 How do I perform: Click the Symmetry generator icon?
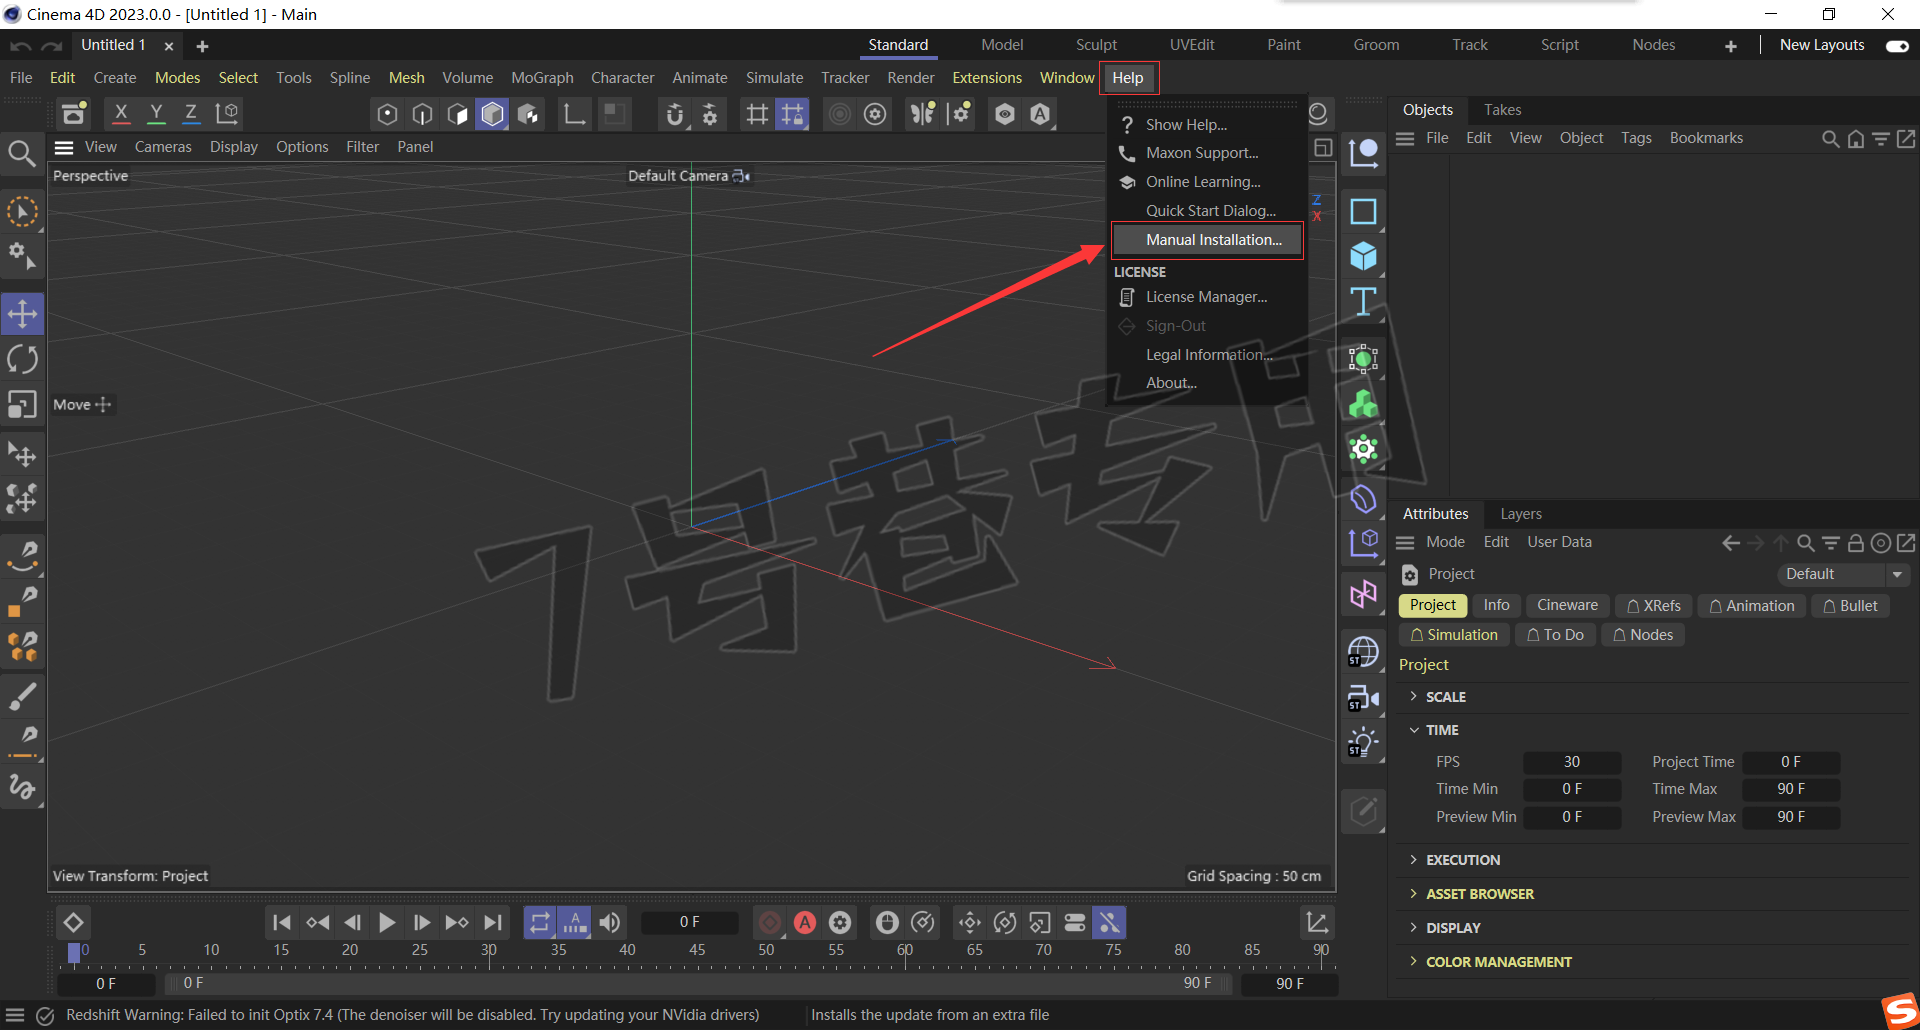tap(1363, 595)
